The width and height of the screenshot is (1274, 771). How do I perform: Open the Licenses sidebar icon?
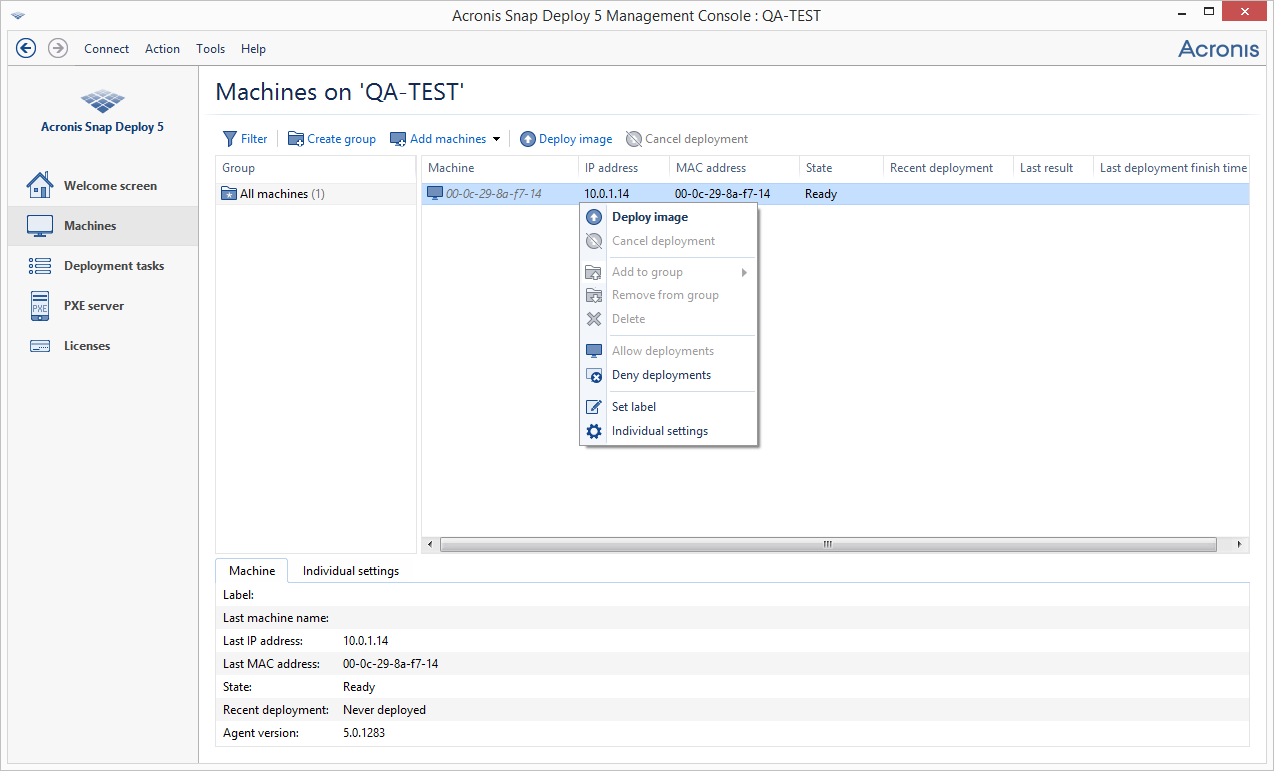coord(40,346)
